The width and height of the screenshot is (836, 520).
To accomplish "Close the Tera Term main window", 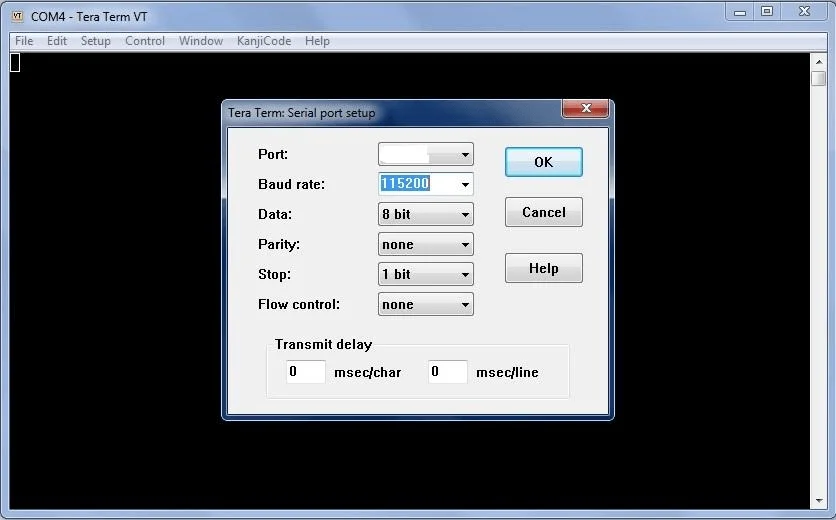I will tap(805, 12).
